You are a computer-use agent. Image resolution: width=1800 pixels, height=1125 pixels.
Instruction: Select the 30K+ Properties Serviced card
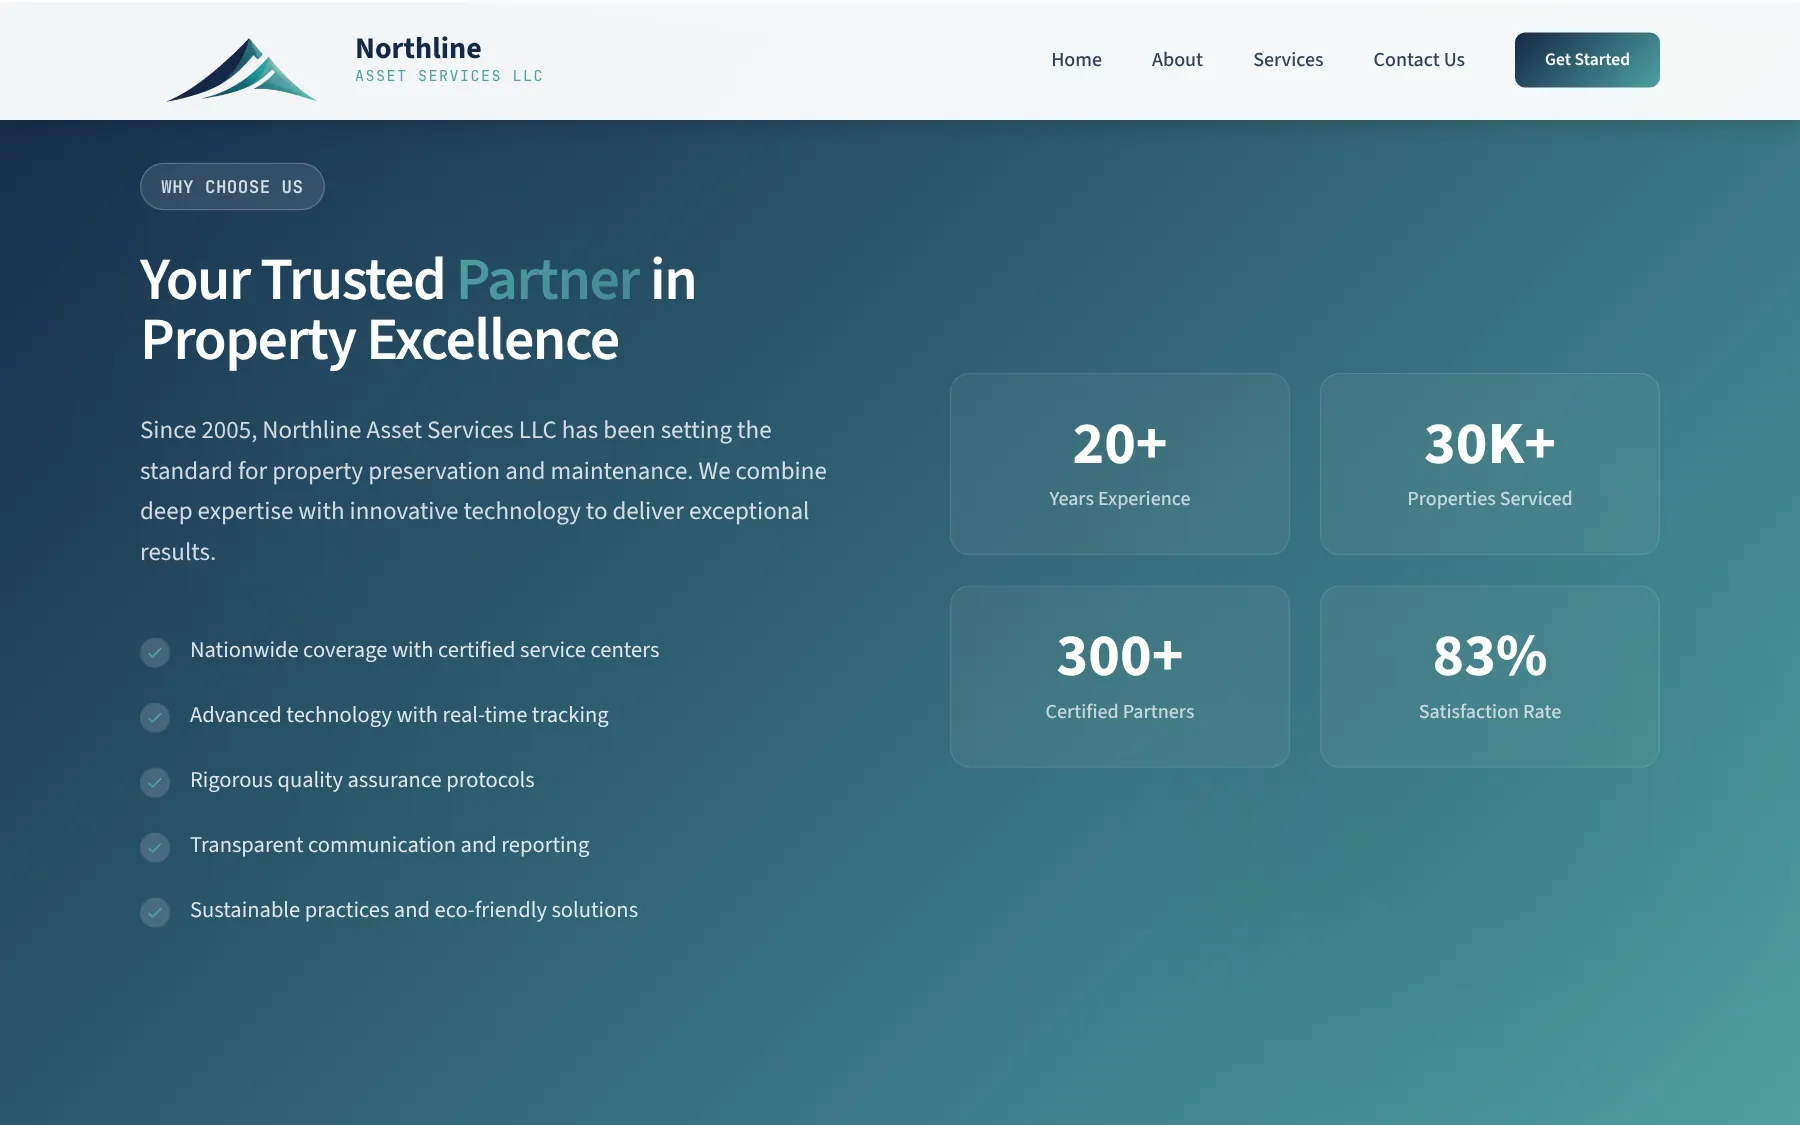tap(1490, 464)
